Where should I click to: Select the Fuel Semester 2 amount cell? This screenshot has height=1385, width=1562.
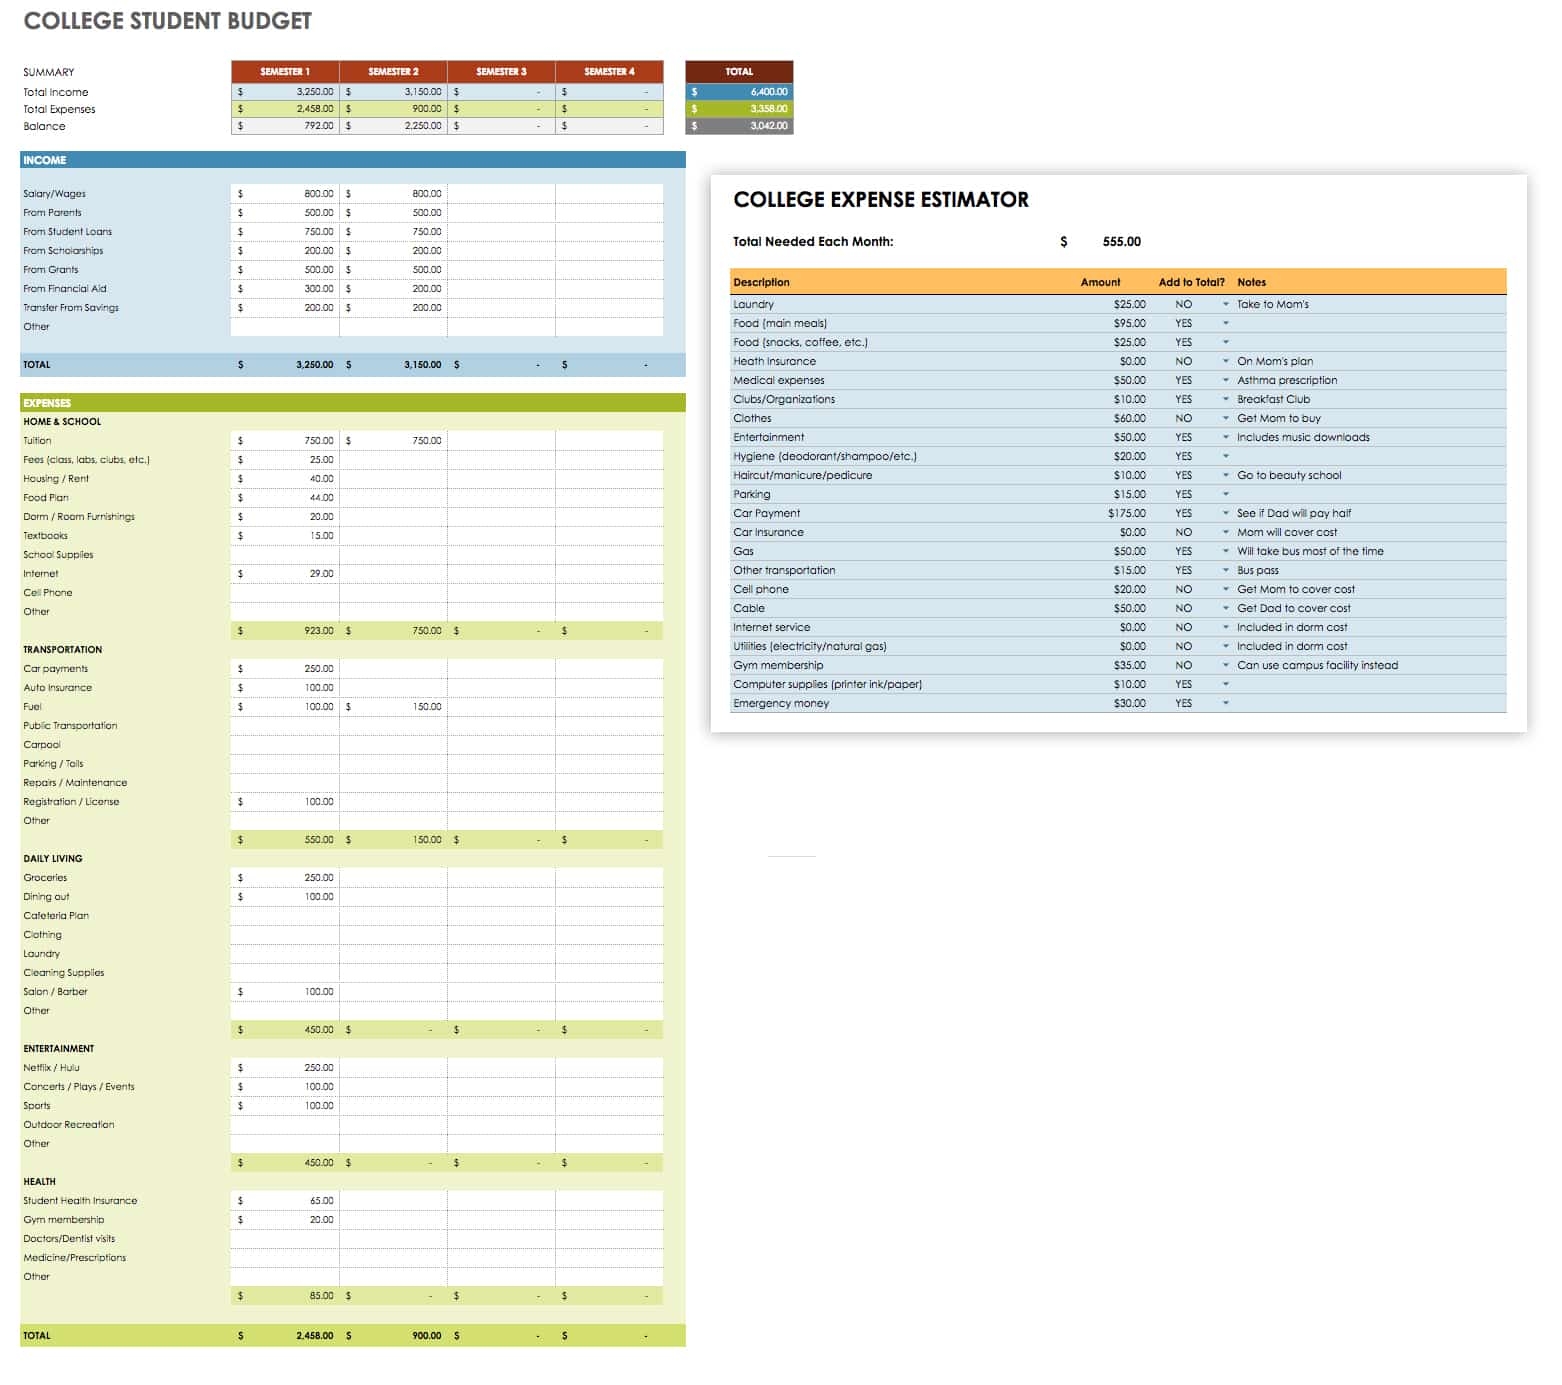(394, 707)
